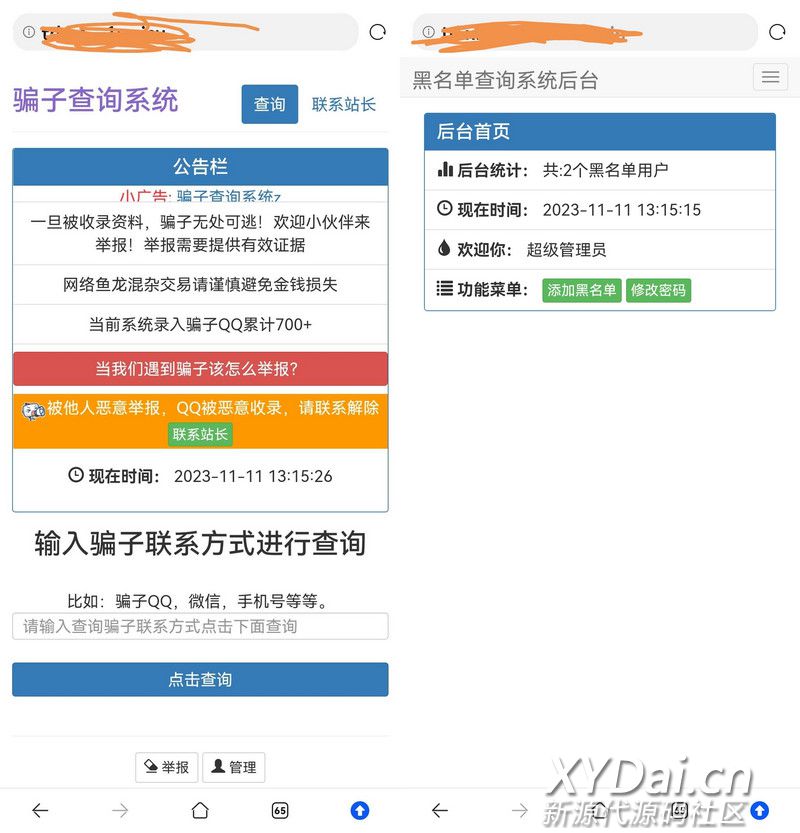
Task: Click the green 联系站长 button in orange banner
Action: [x=200, y=434]
